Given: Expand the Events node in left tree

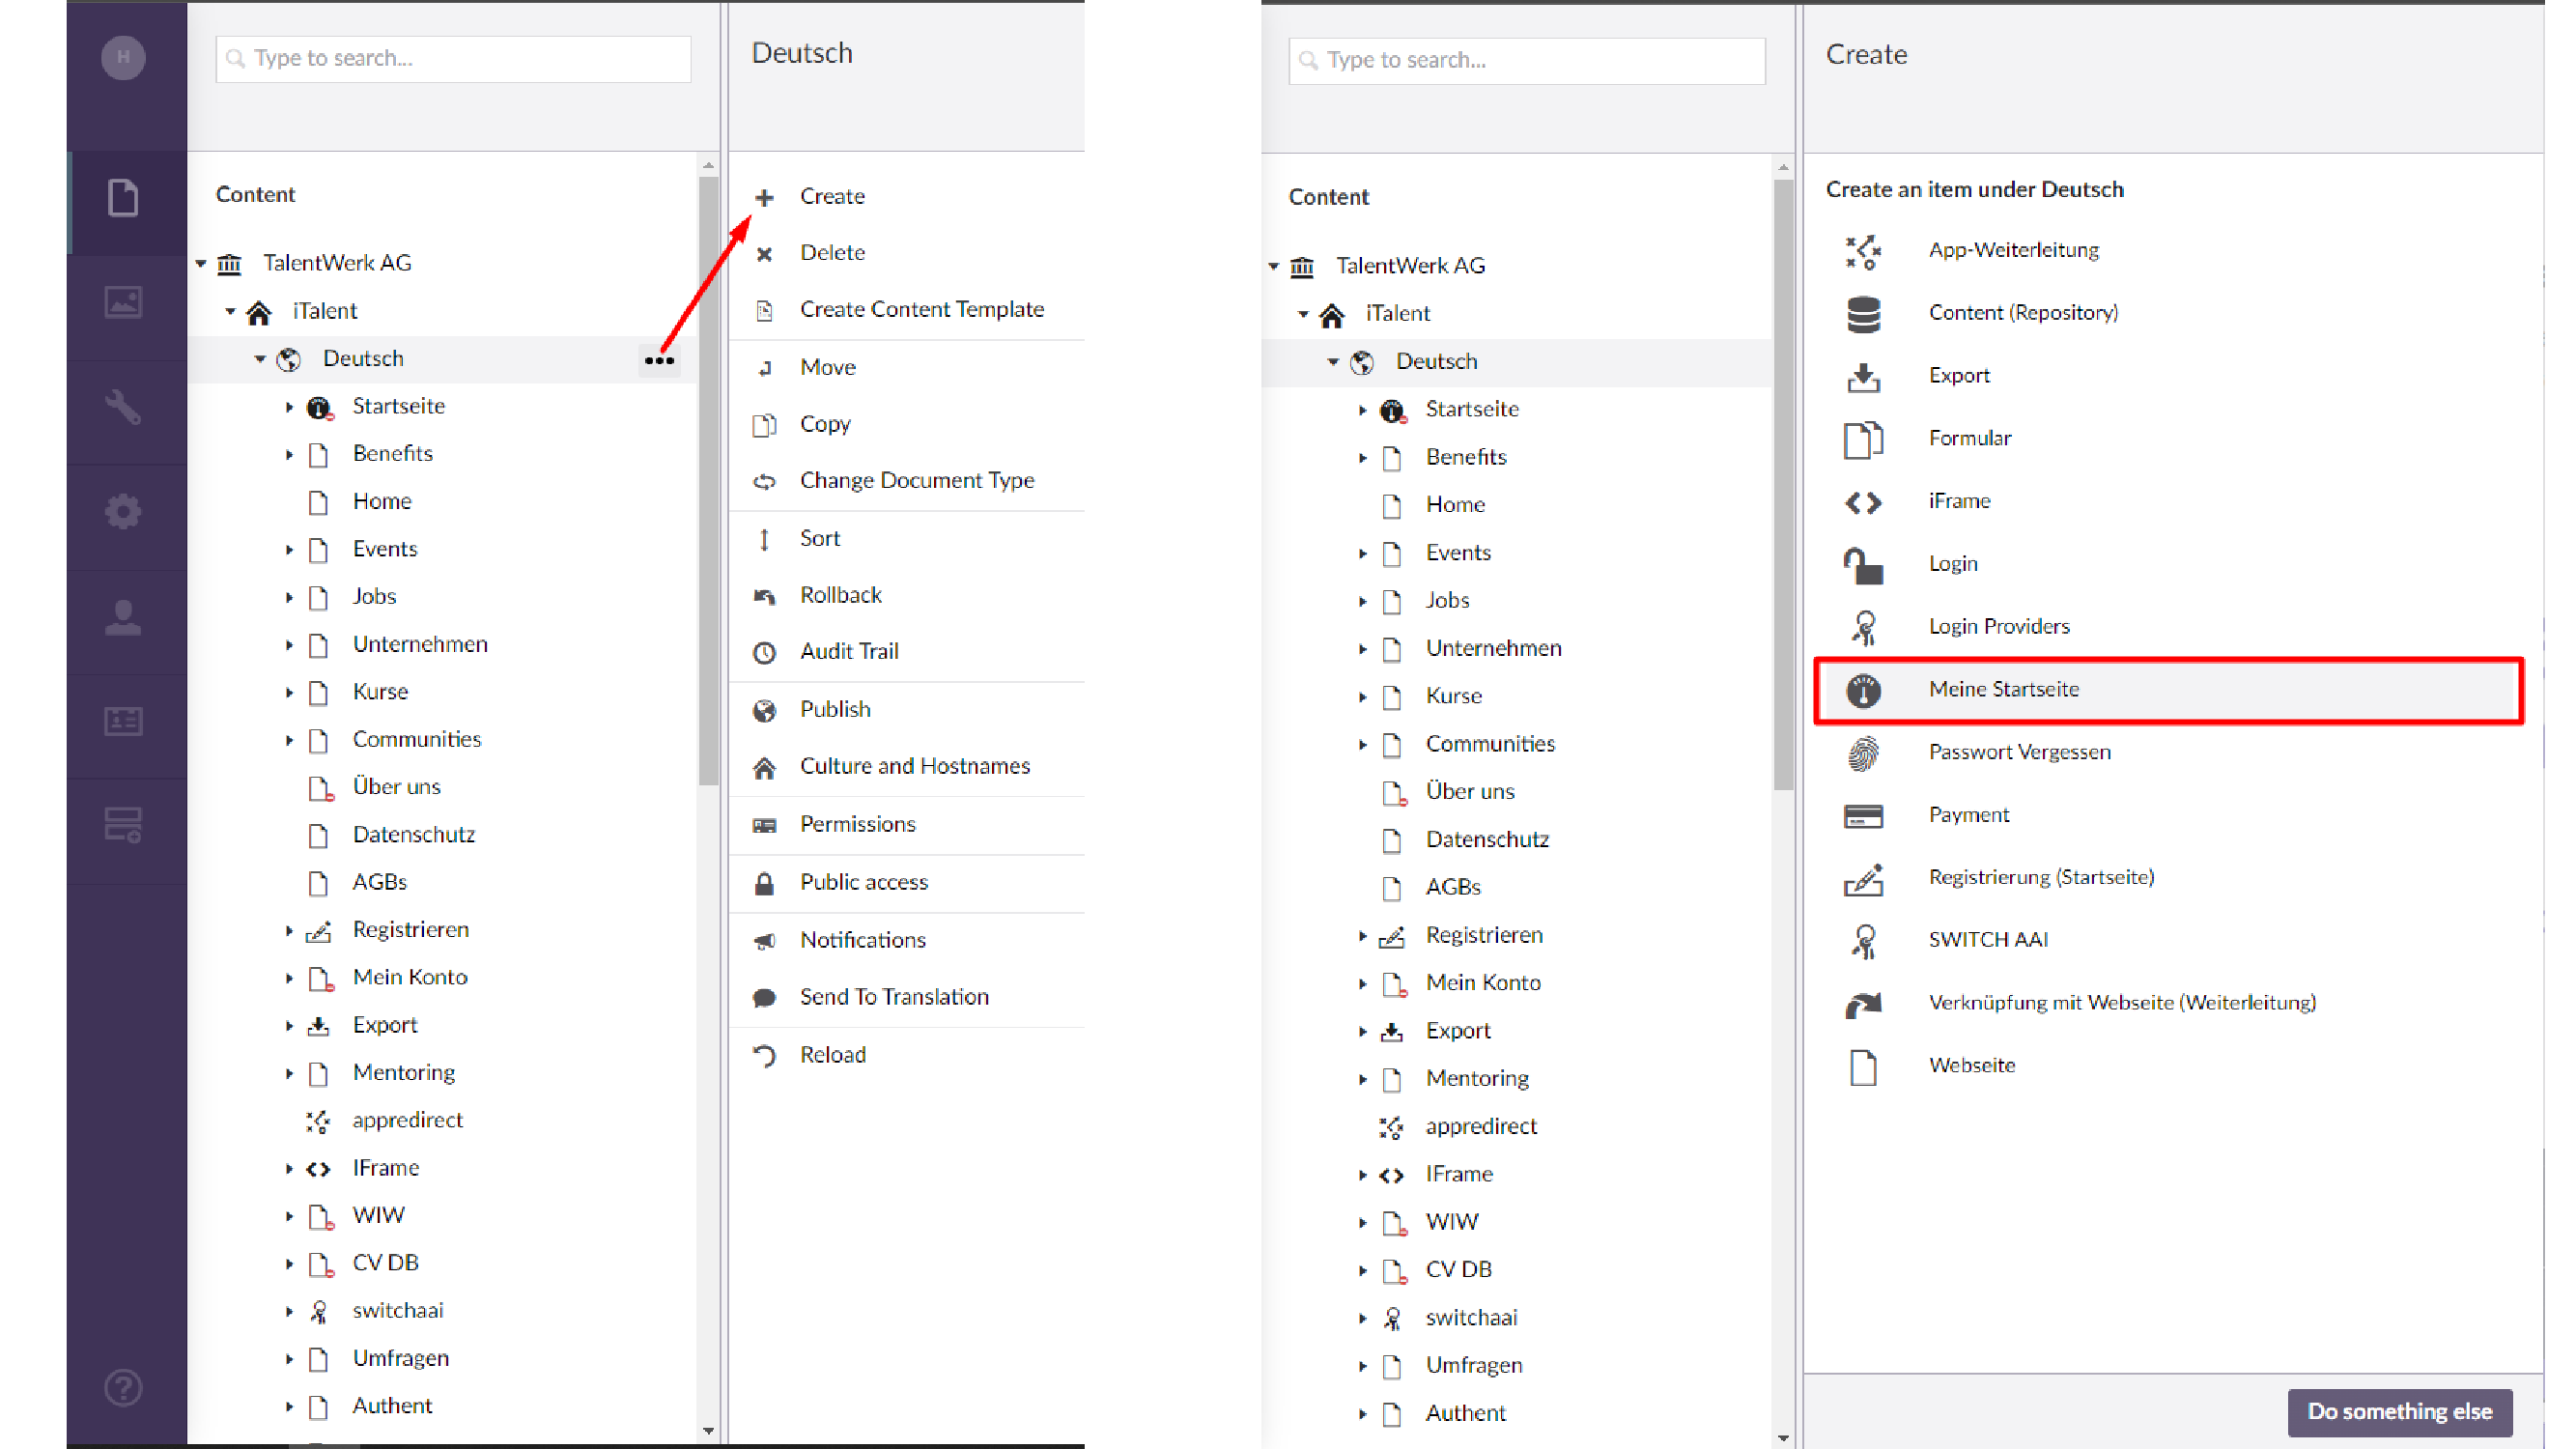Looking at the screenshot, I should [289, 549].
